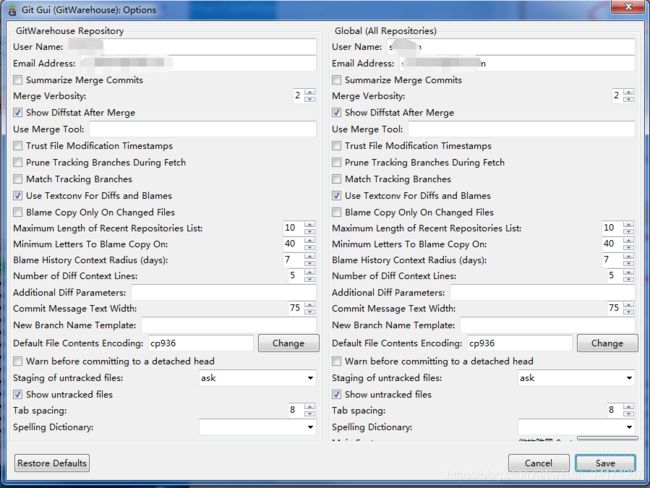
Task: Open global Spelling Dictionary dropdown
Action: [x=576, y=427]
